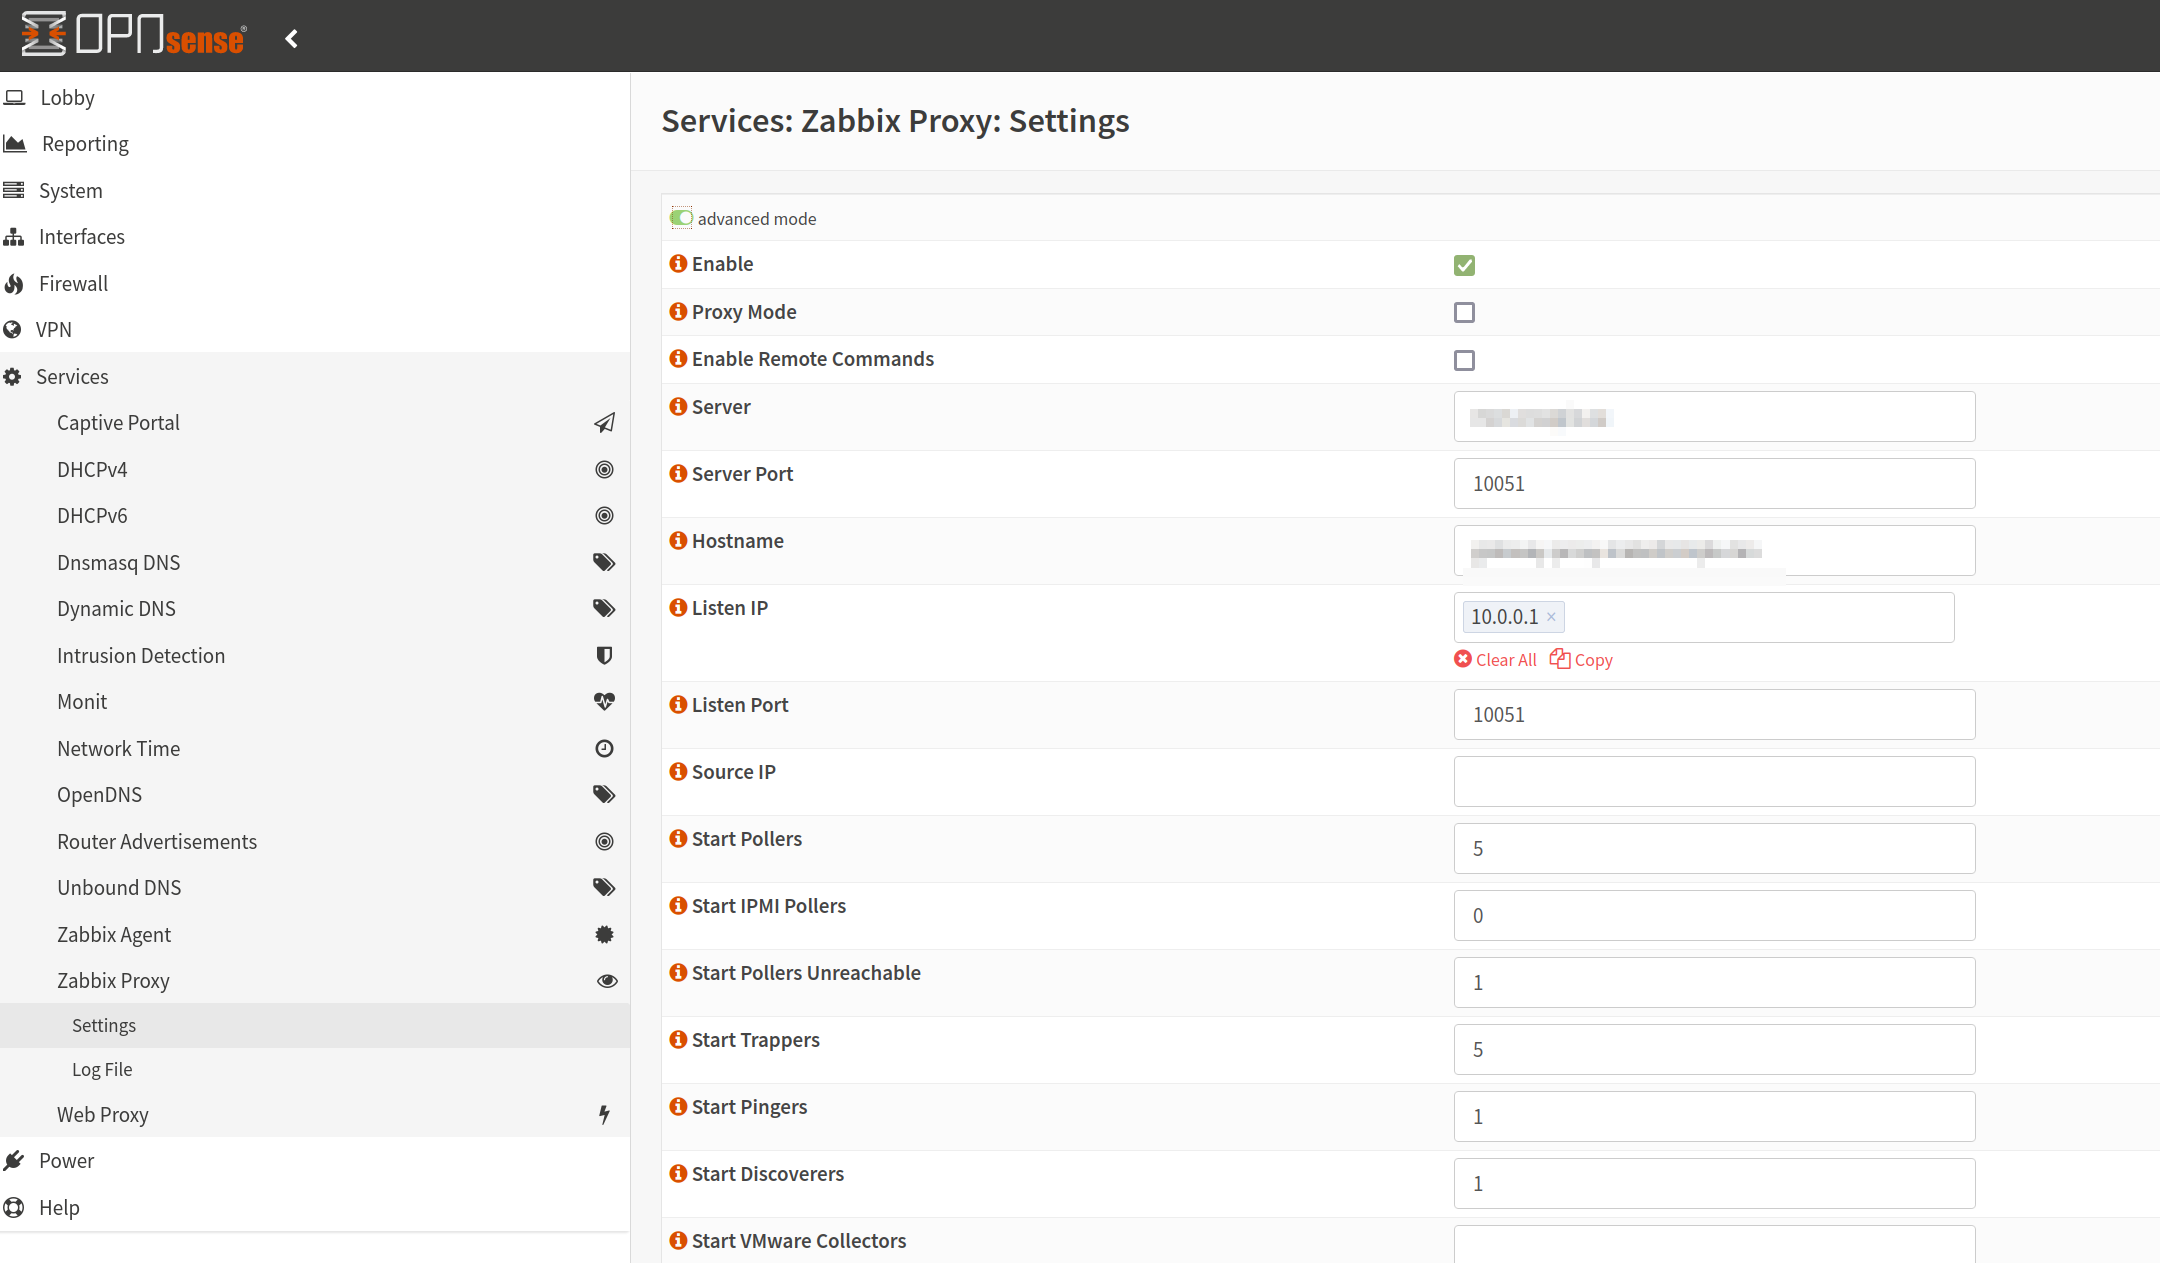The image size is (2160, 1263).
Task: Click the lightning bolt icon for Web Proxy
Action: pyautogui.click(x=604, y=1114)
